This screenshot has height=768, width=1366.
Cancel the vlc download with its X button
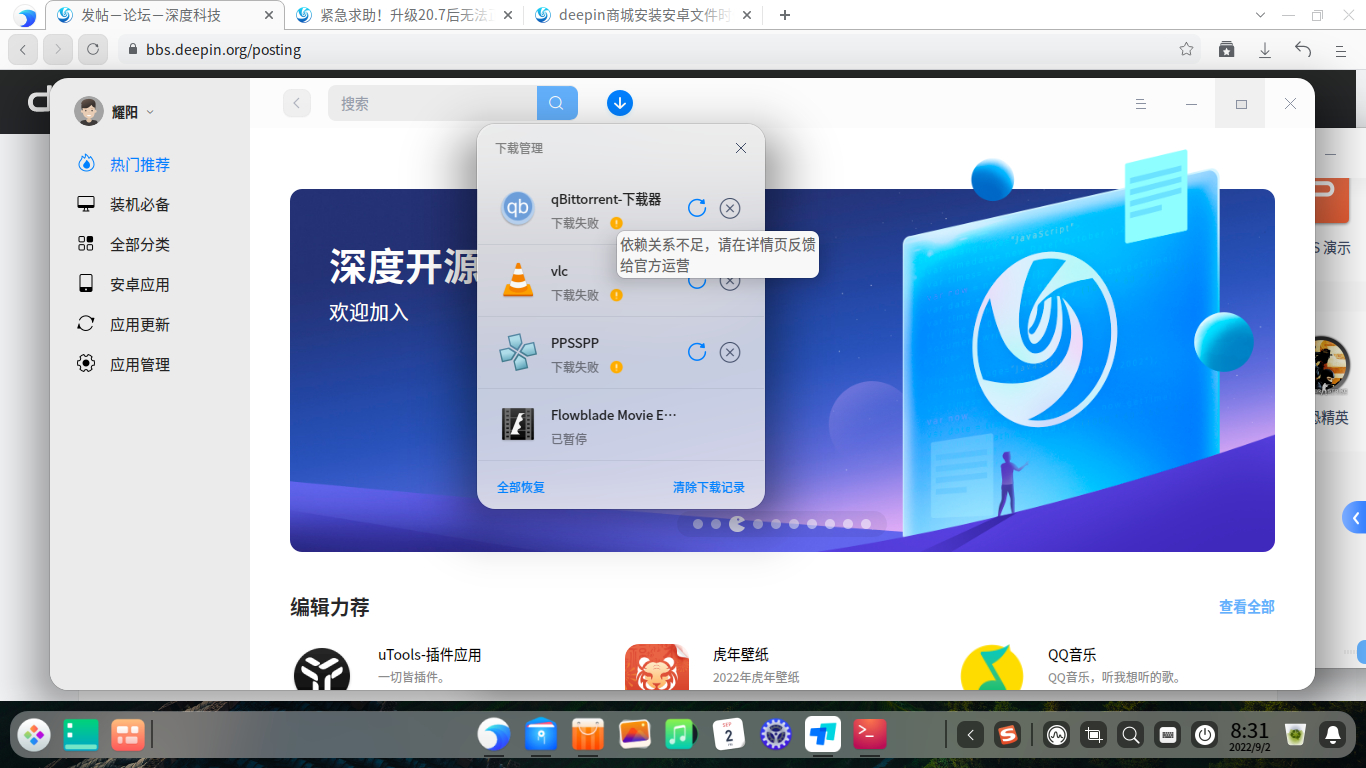[730, 281]
